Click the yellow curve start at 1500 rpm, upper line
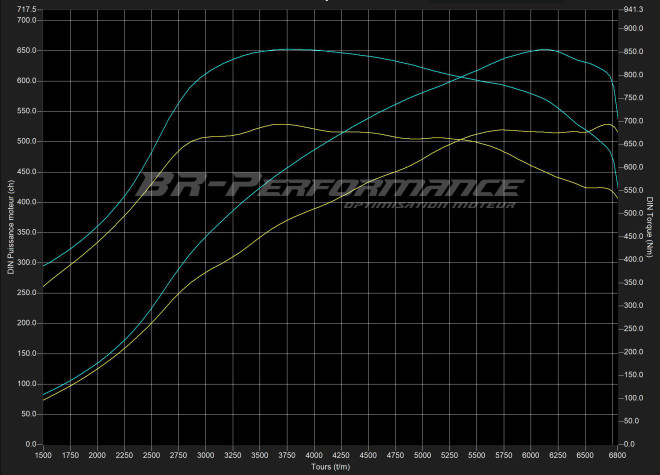Image resolution: width=660 pixels, height=475 pixels. (45, 287)
